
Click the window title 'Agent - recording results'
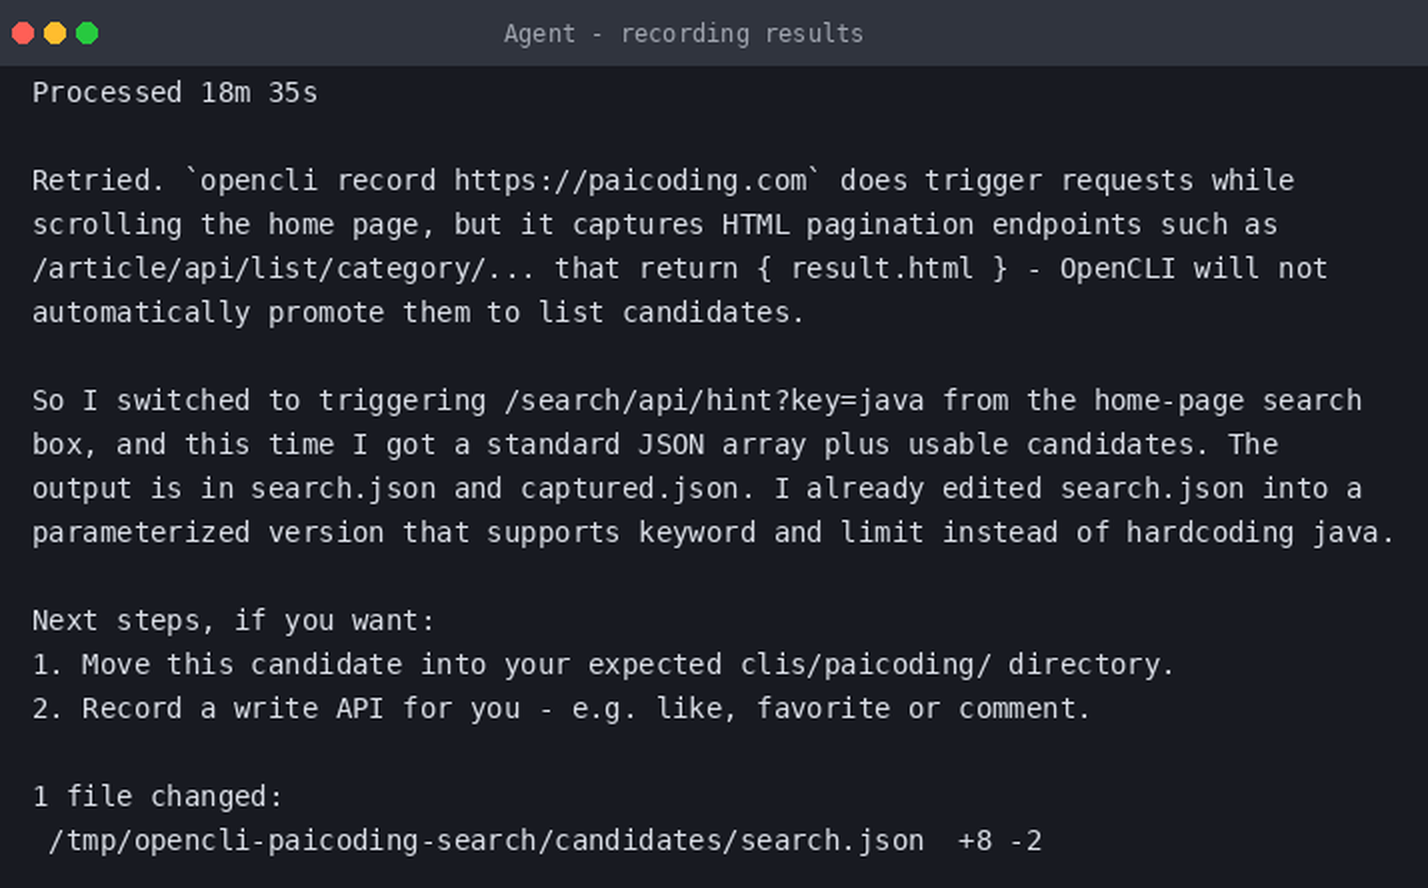coord(683,33)
